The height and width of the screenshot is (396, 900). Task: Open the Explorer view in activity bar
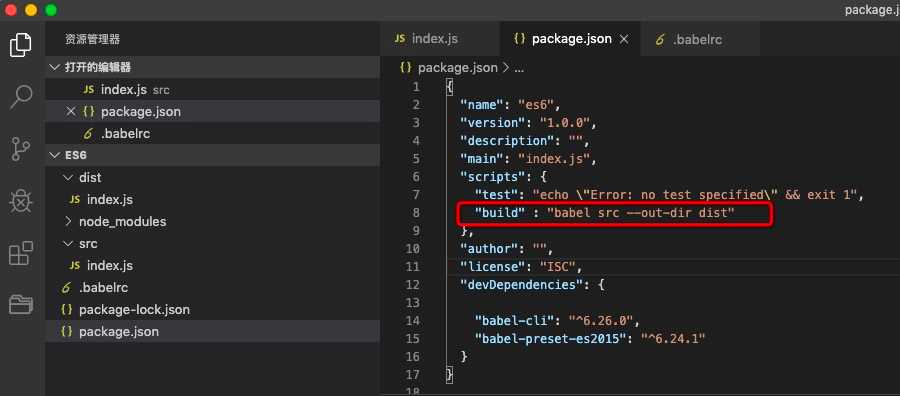(21, 45)
